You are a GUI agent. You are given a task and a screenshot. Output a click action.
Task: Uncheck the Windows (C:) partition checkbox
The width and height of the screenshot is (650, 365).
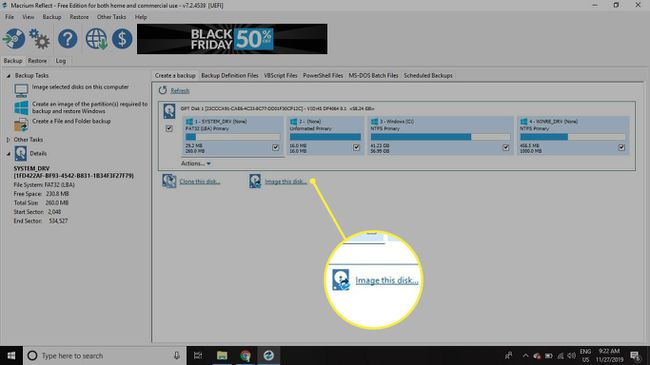tap(506, 147)
